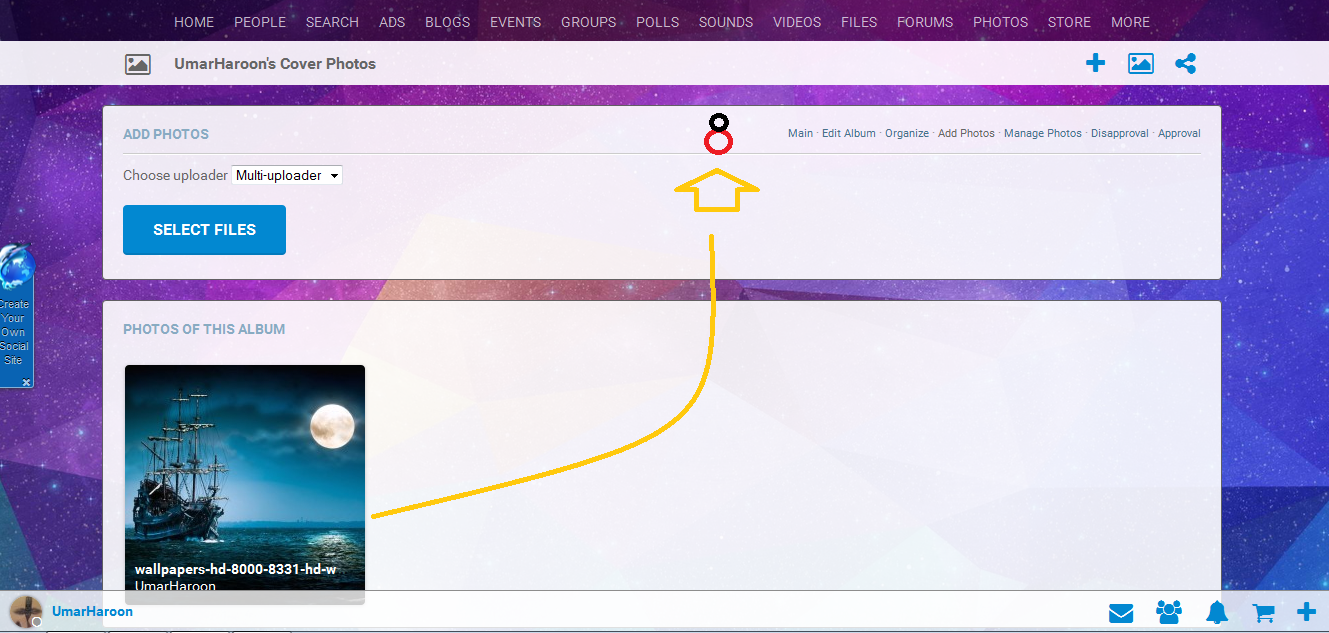Click the plus icon in album header
The height and width of the screenshot is (633, 1329).
[1095, 64]
